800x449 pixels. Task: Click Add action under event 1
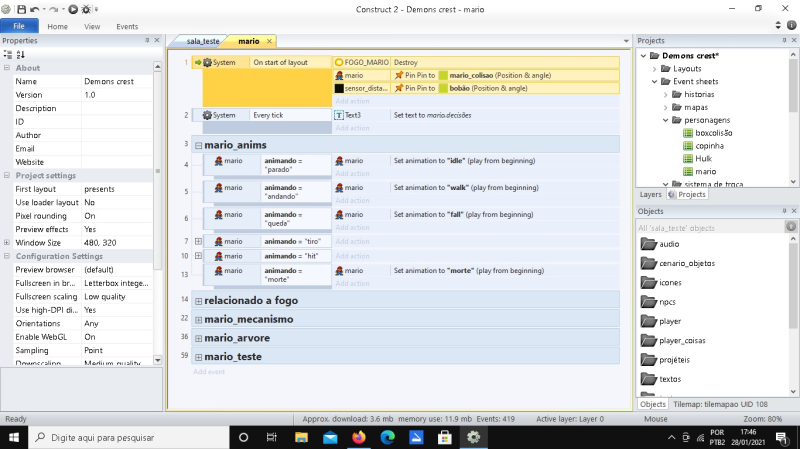352,101
